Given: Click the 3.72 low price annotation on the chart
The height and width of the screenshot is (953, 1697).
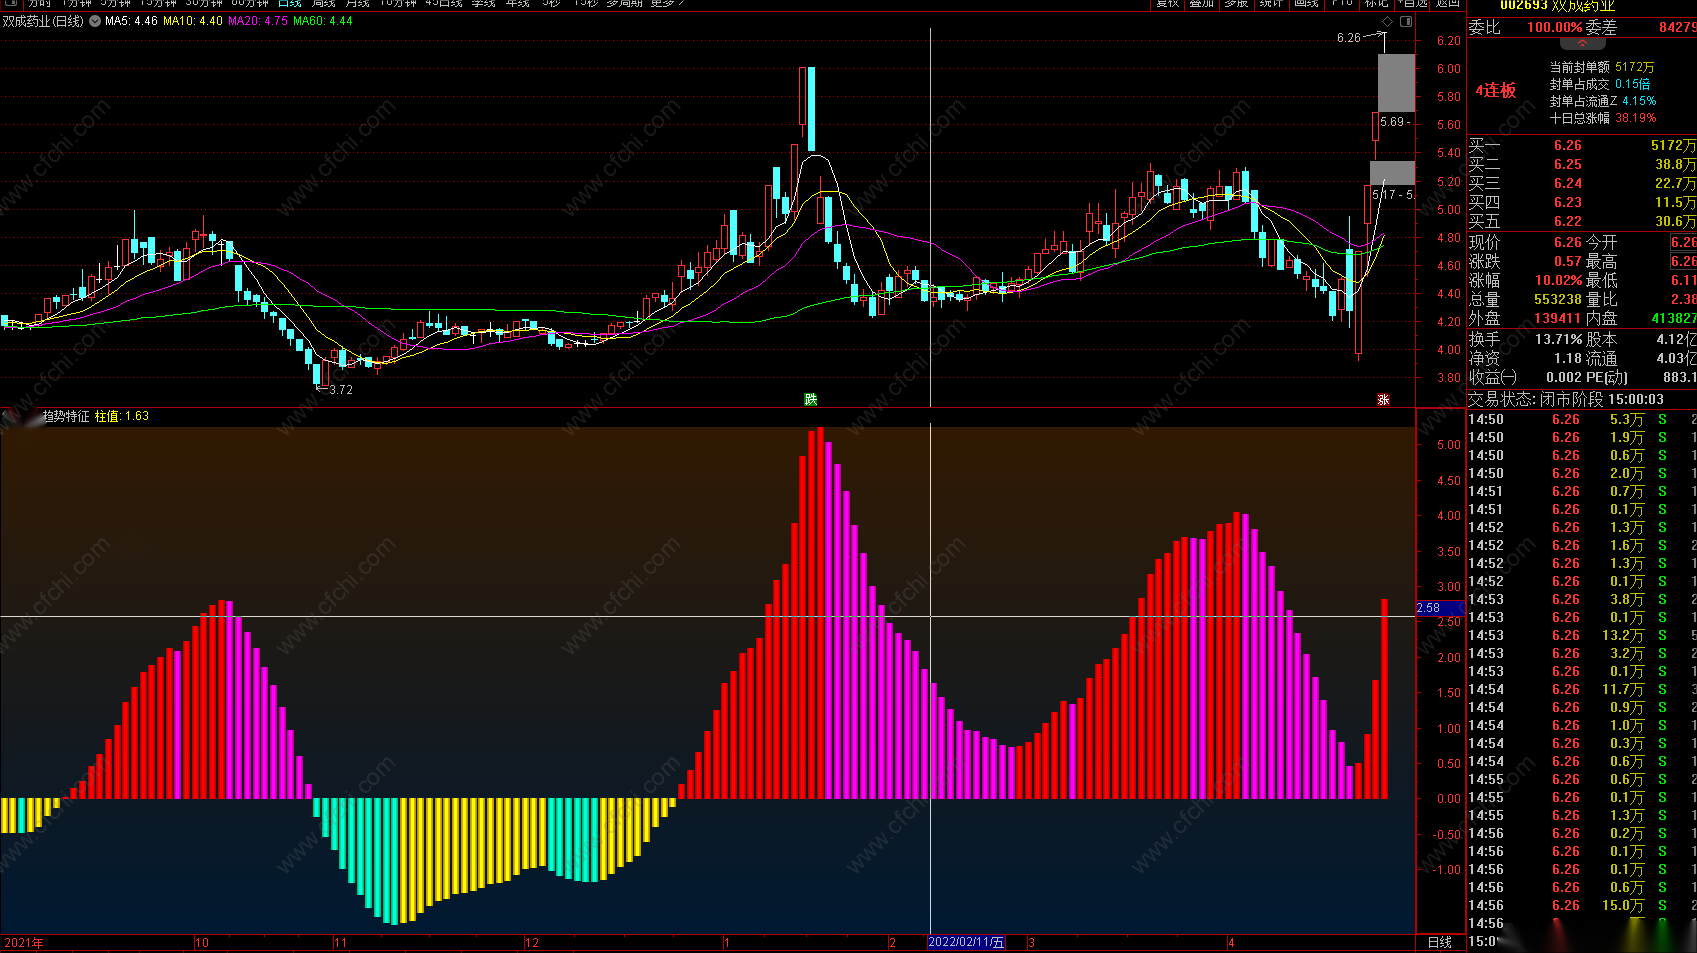Looking at the screenshot, I should pos(341,390).
